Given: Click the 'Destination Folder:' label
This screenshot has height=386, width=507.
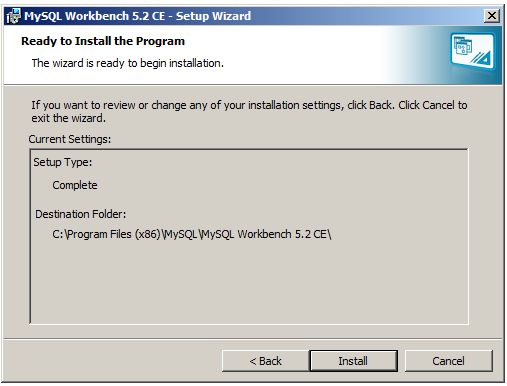Looking at the screenshot, I should [81, 214].
